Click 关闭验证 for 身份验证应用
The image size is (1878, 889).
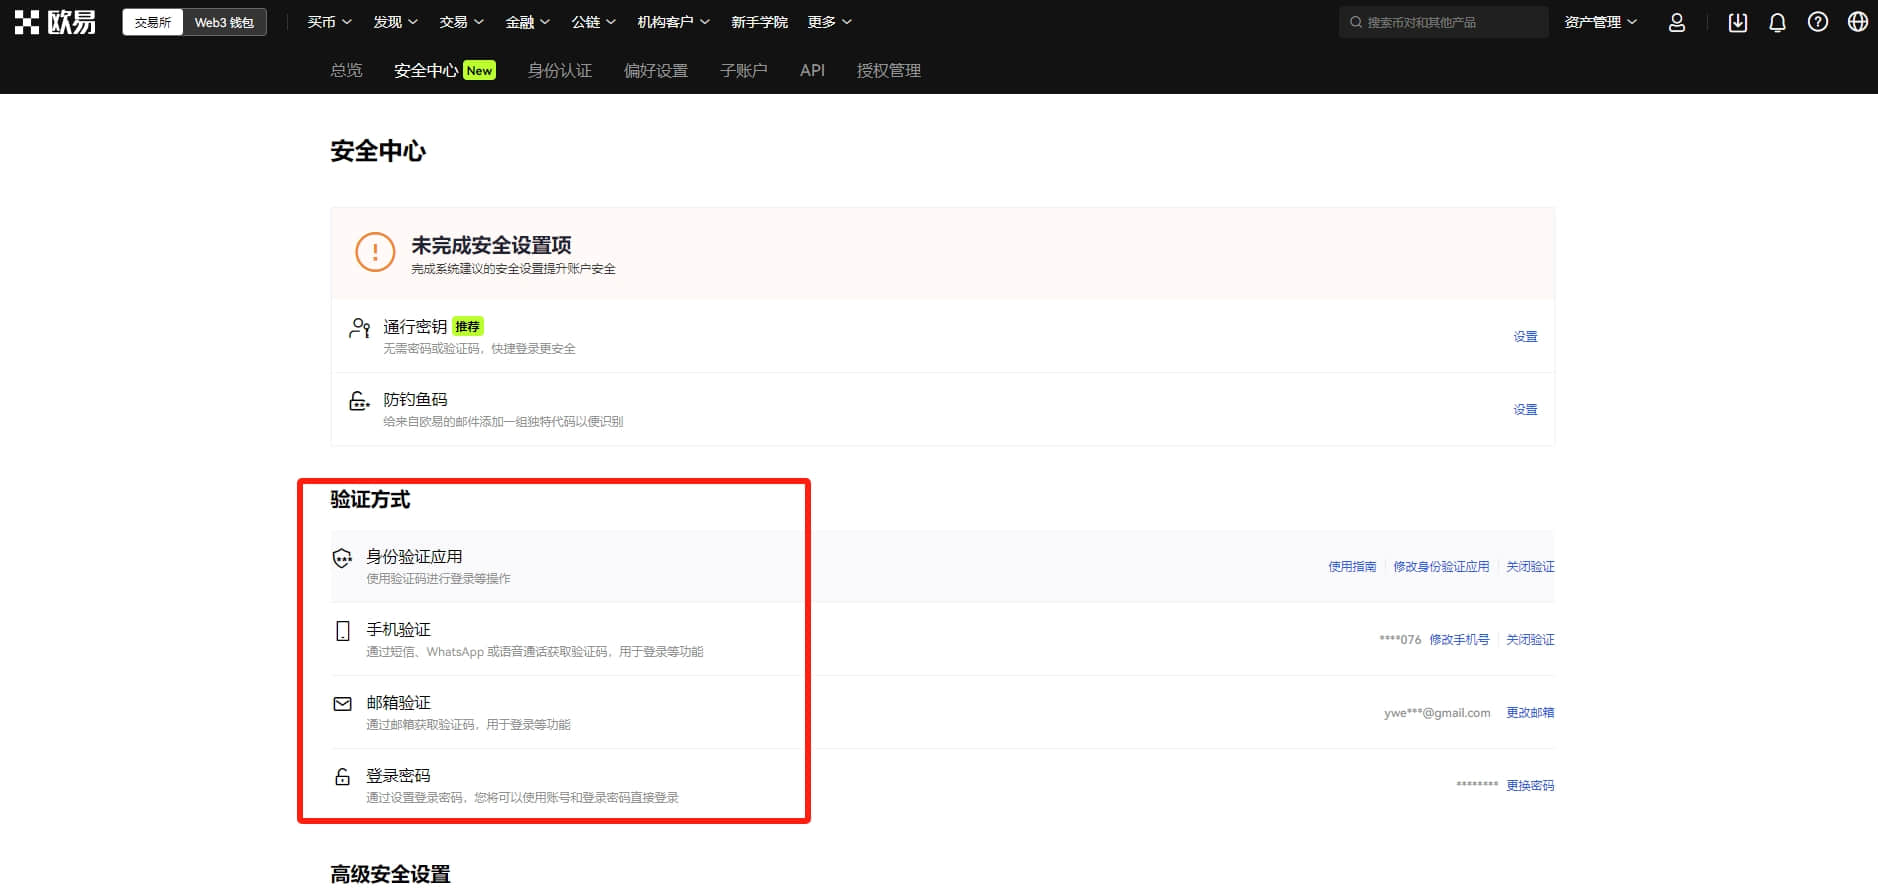tap(1530, 567)
